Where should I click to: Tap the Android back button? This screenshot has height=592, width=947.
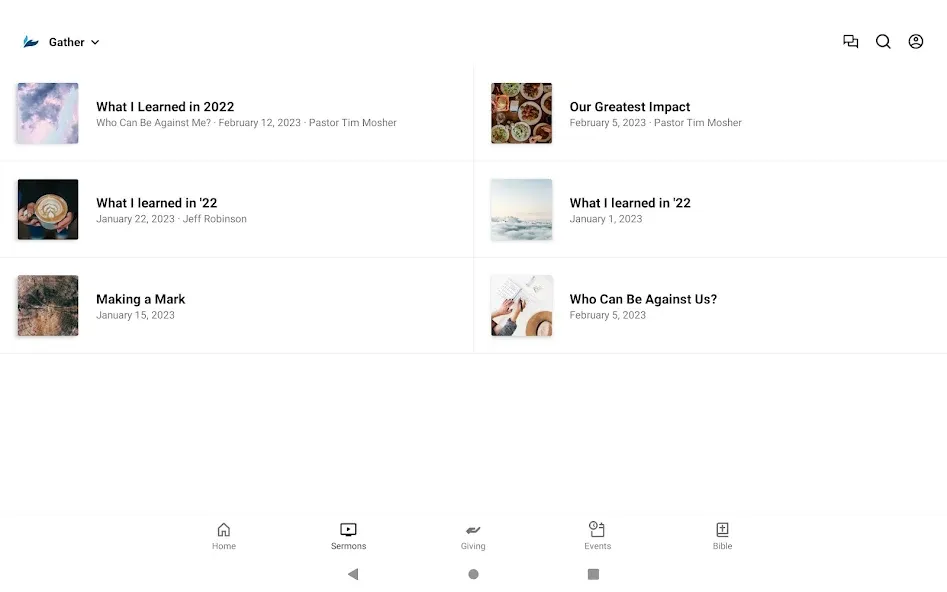353,574
